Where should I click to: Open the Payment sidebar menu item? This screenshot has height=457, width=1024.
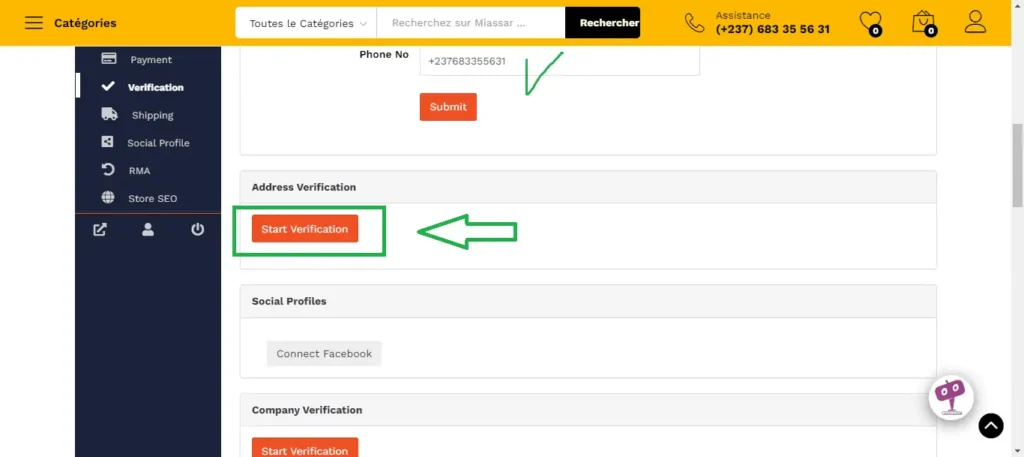[x=150, y=60]
